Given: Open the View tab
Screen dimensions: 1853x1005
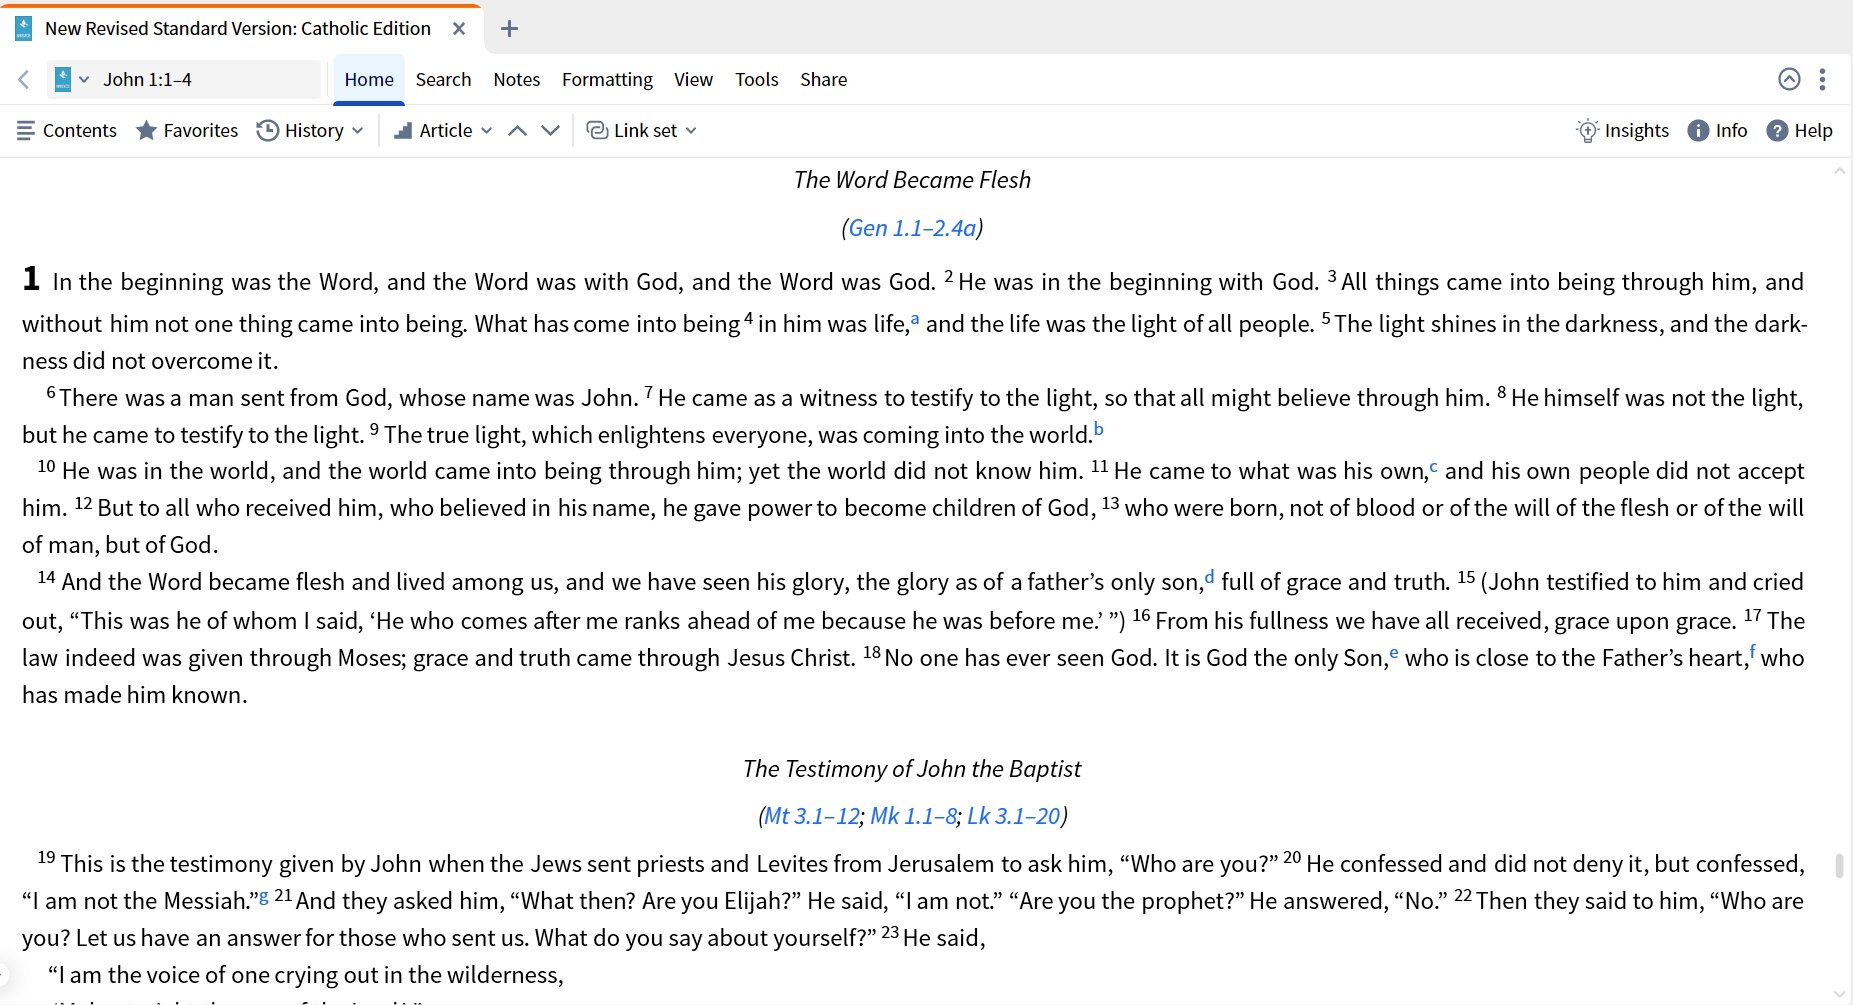Looking at the screenshot, I should (693, 79).
